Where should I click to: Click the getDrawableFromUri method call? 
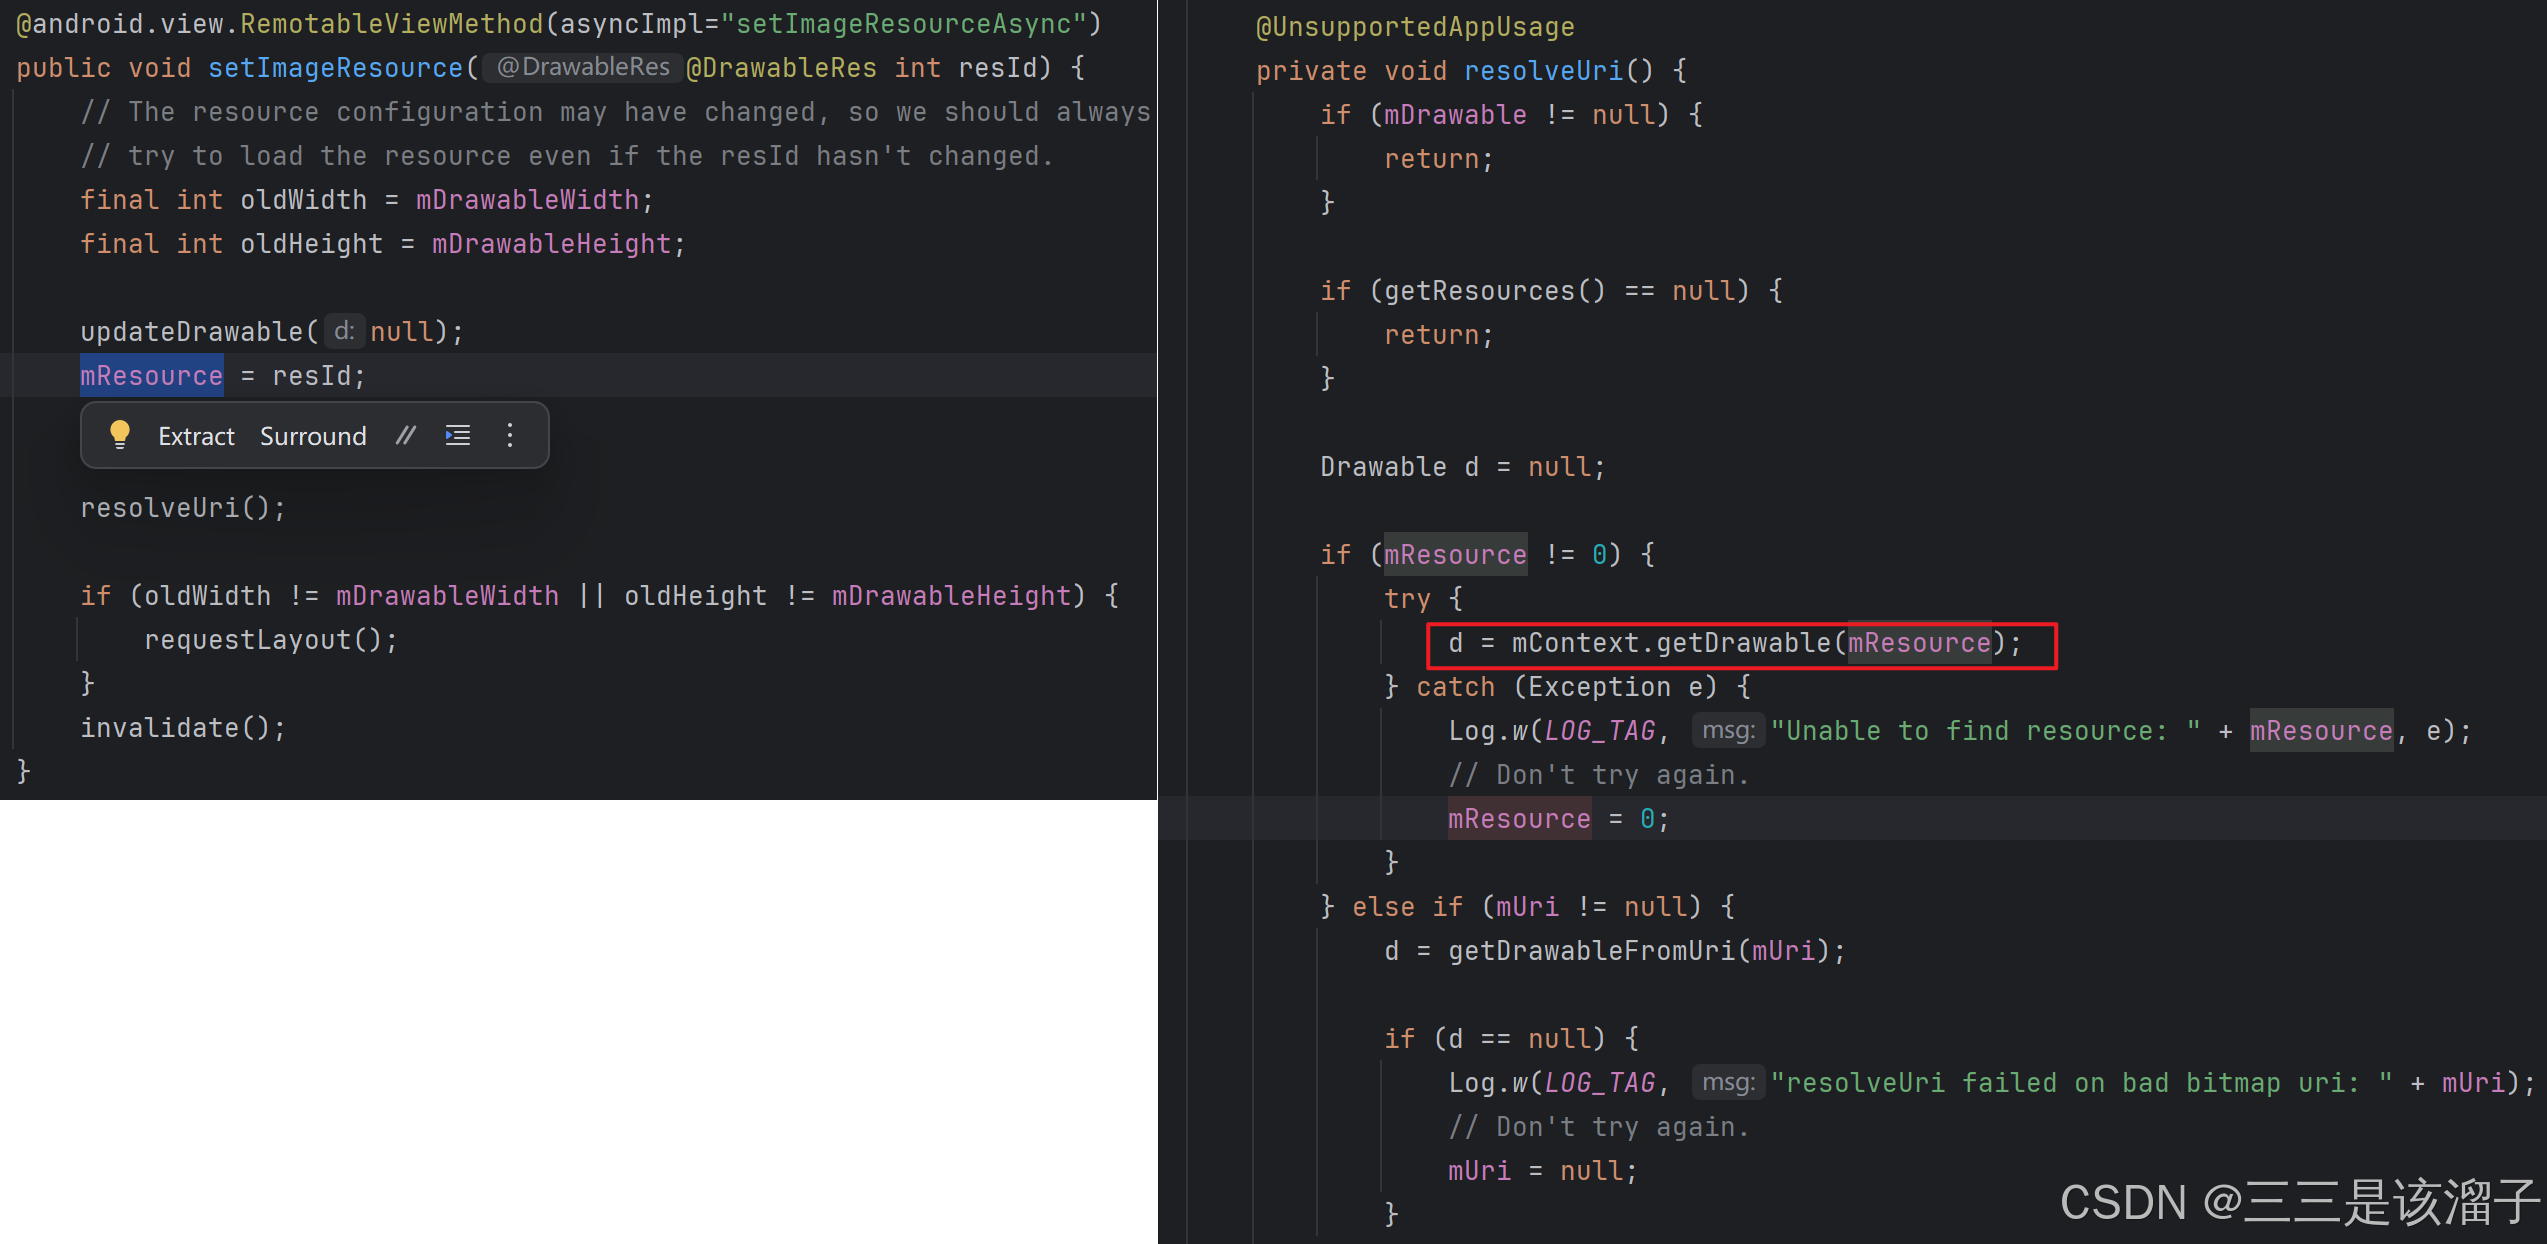(1591, 951)
